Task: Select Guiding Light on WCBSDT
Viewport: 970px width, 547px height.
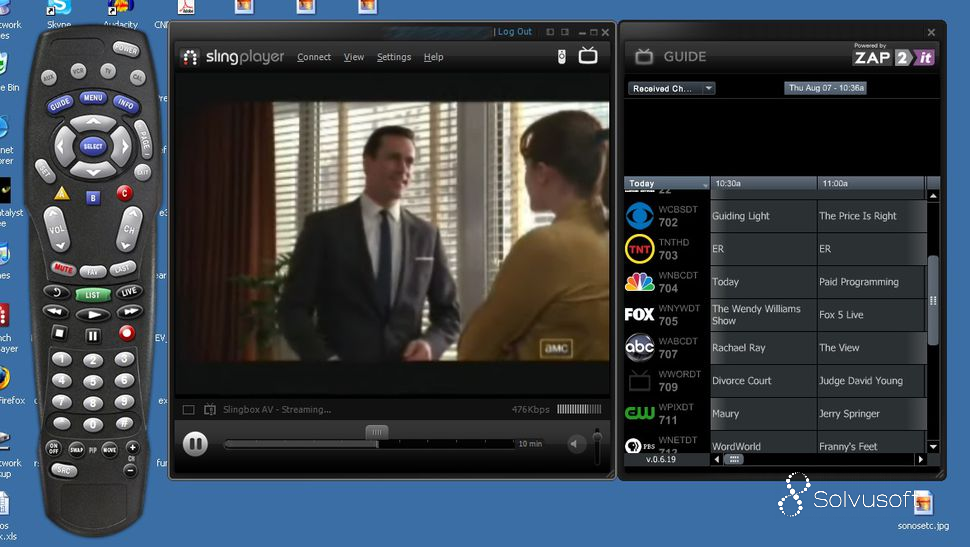Action: (763, 216)
